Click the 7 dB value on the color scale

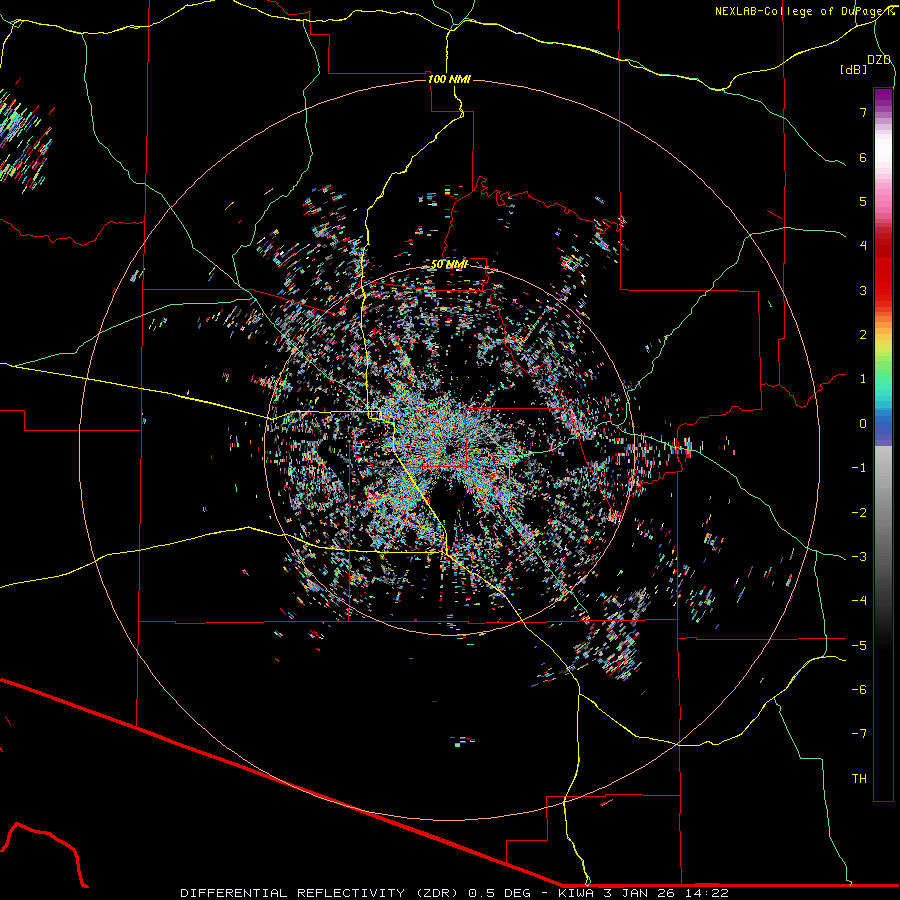tap(863, 112)
